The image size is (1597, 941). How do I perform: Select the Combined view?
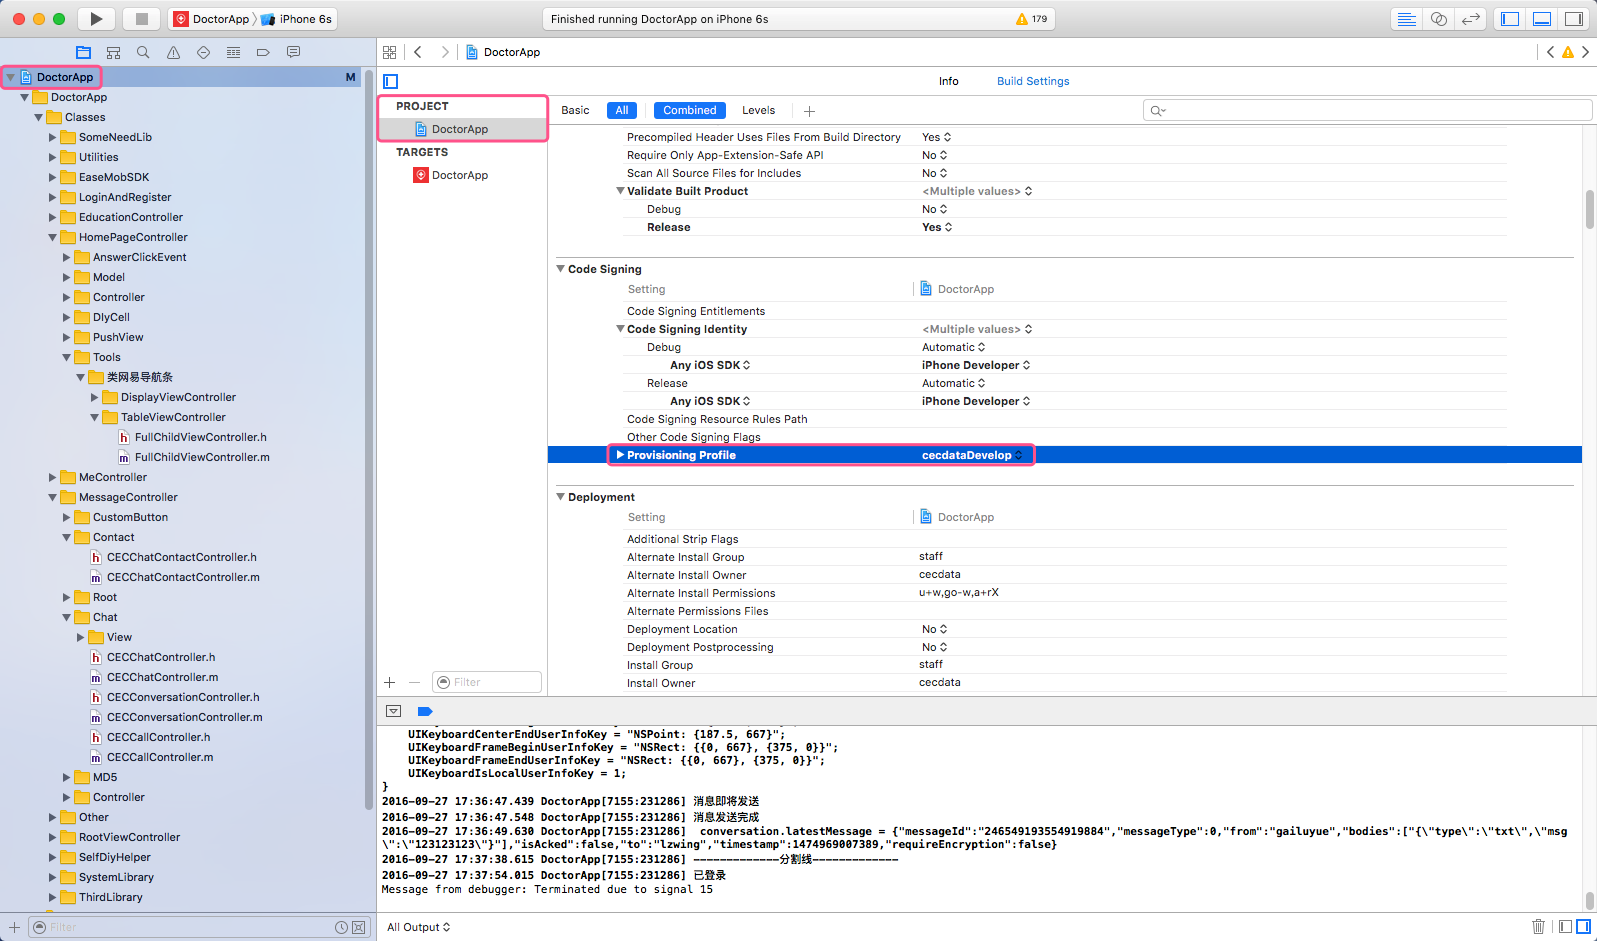pos(690,111)
